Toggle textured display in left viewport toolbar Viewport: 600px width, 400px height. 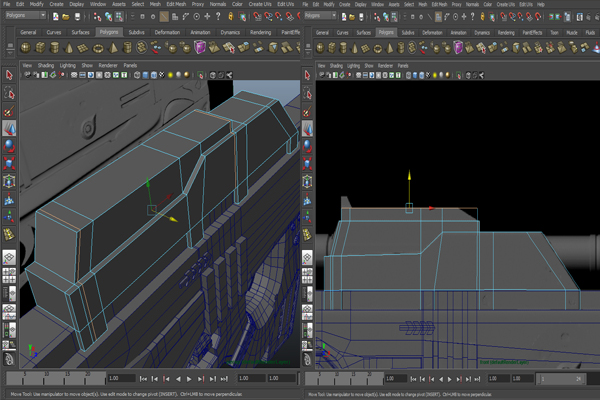pos(162,75)
